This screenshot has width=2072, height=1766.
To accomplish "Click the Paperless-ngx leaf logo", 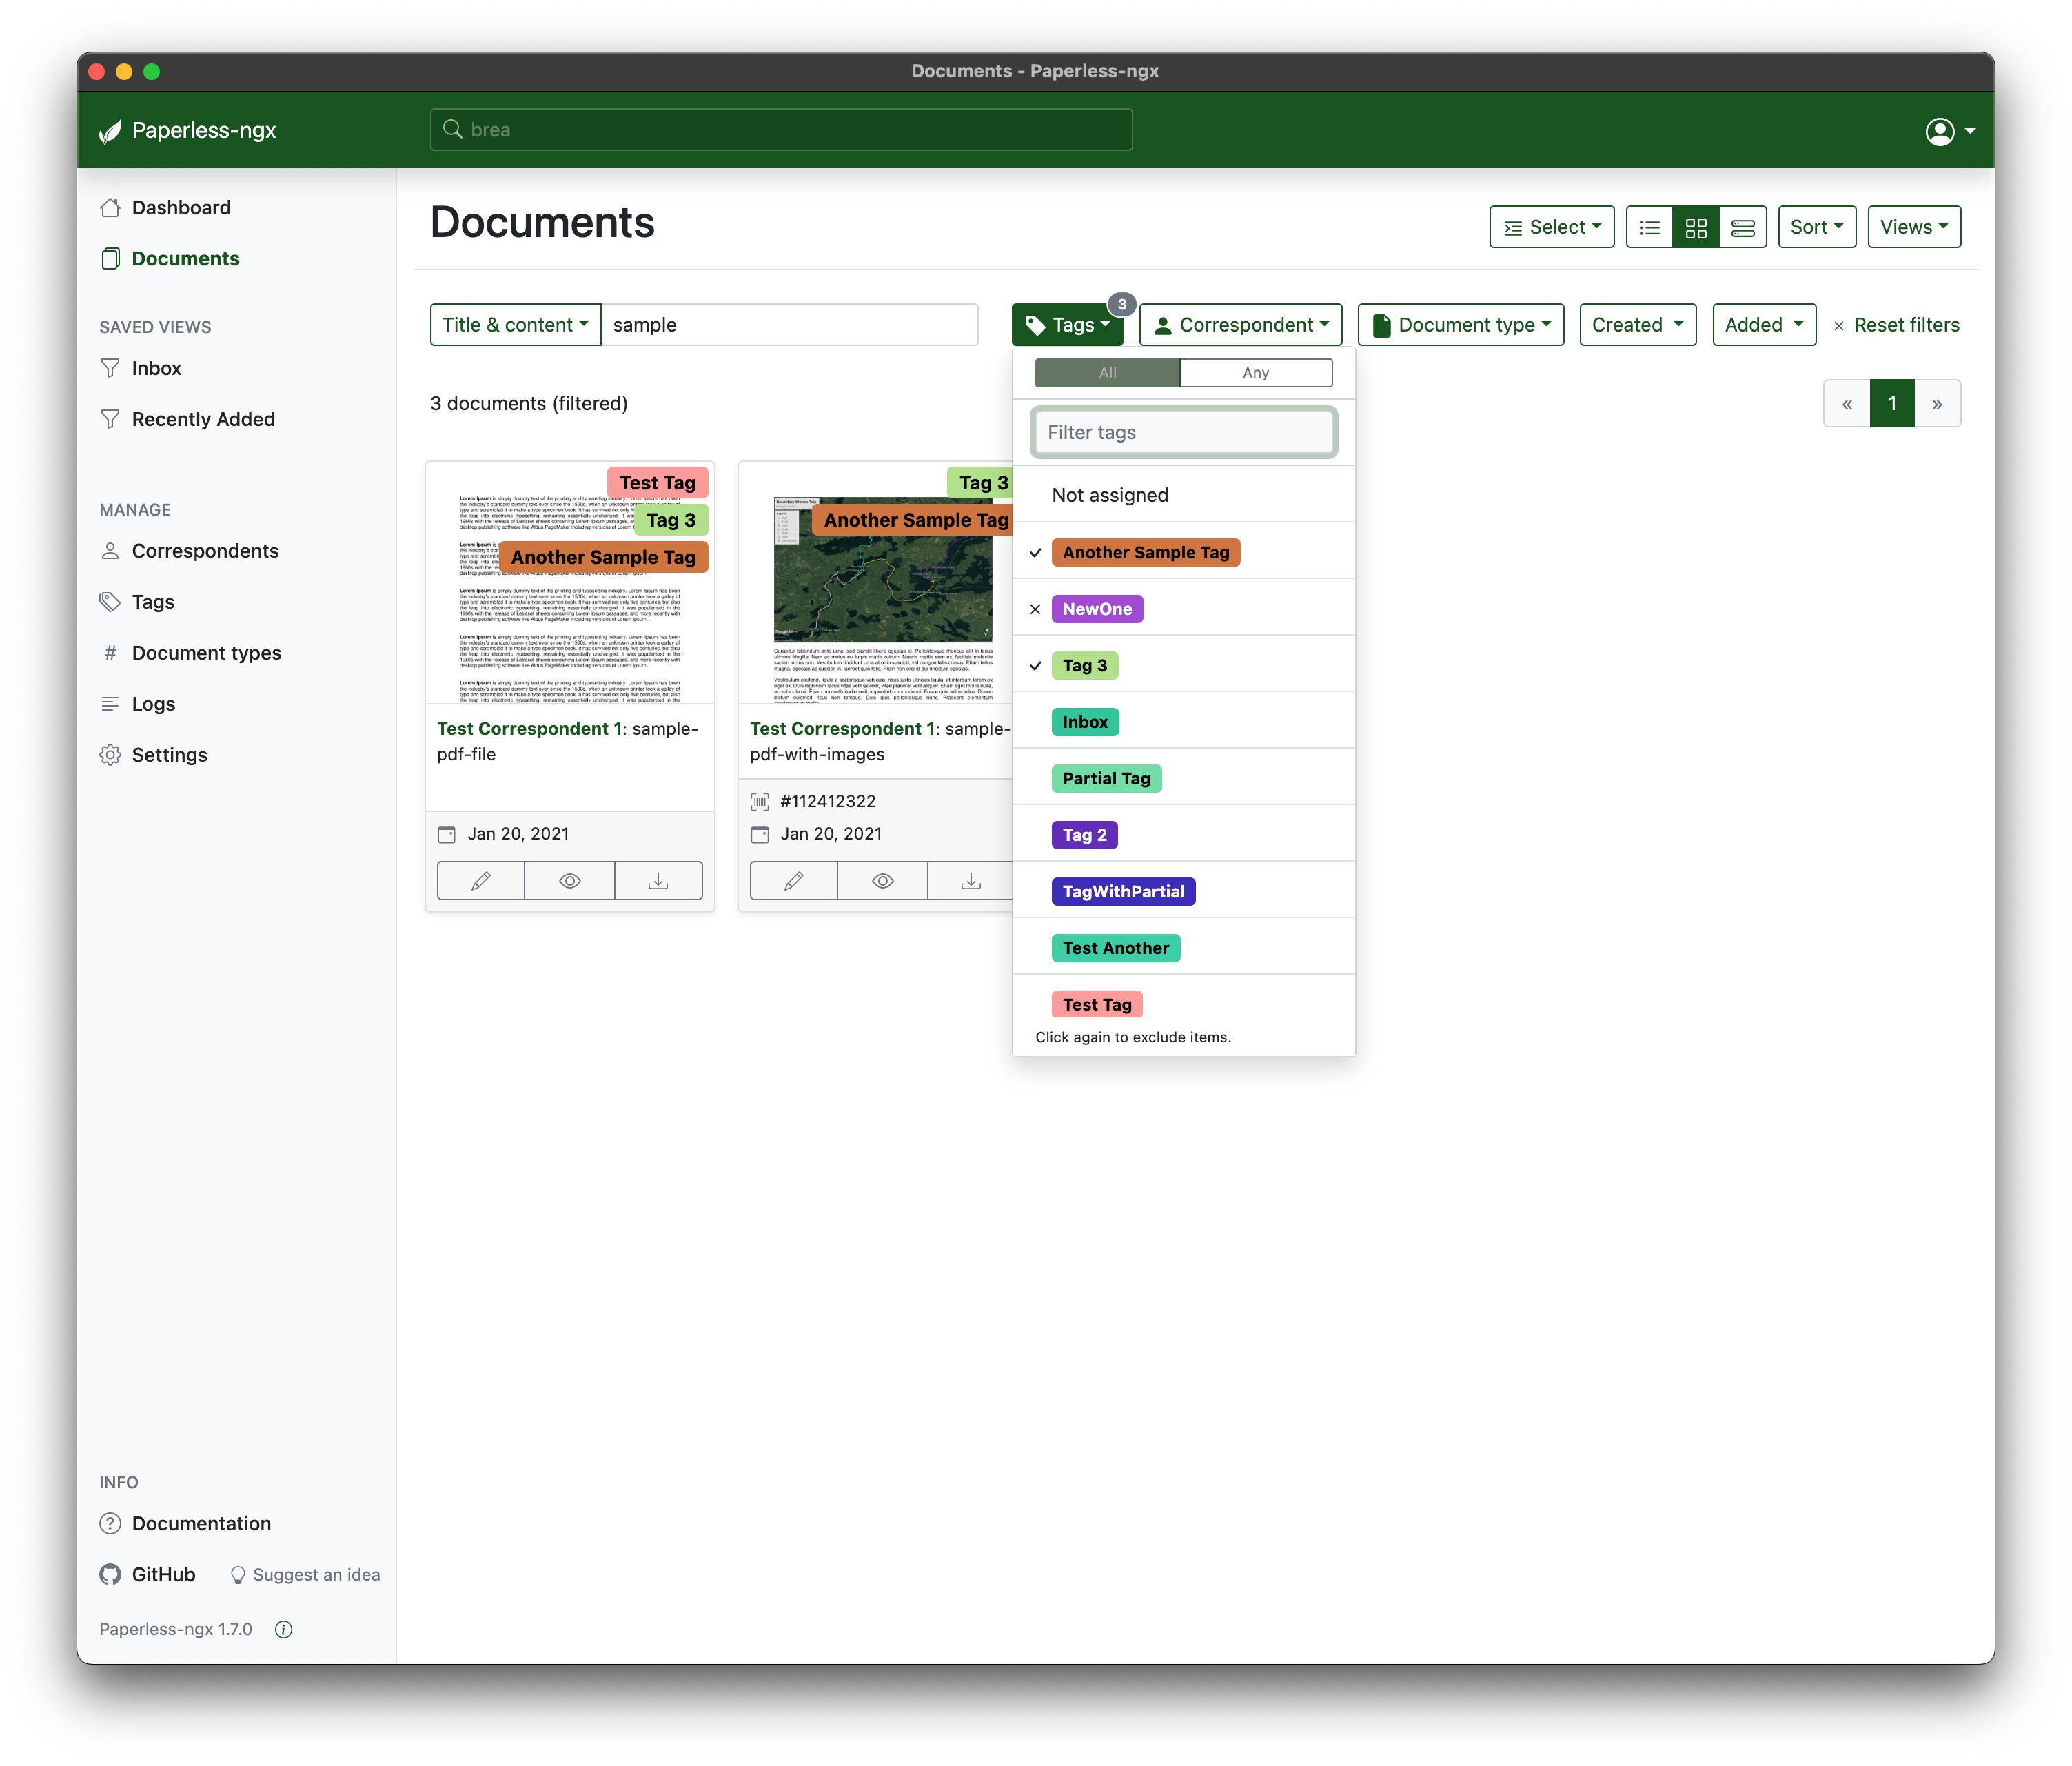I will pos(111,131).
